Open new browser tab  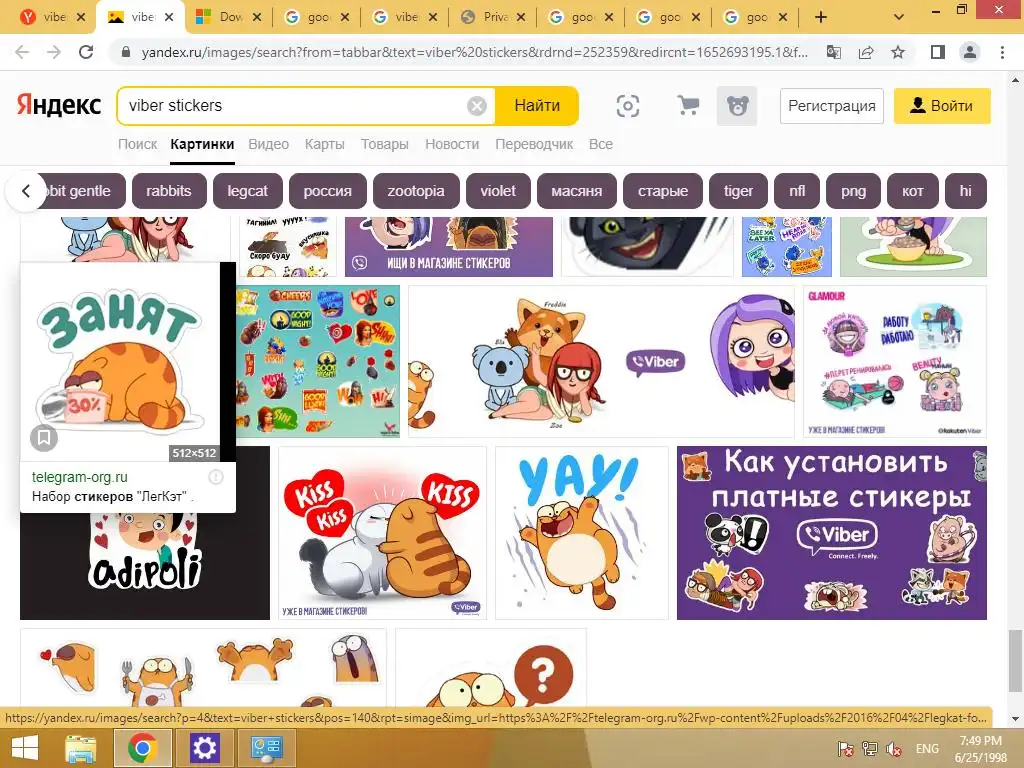(821, 18)
